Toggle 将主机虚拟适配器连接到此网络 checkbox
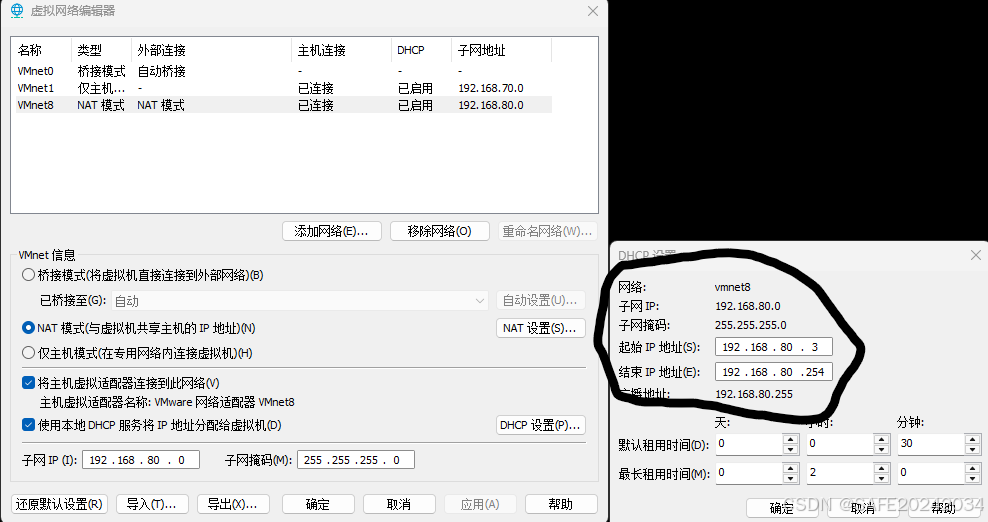 pyautogui.click(x=28, y=383)
